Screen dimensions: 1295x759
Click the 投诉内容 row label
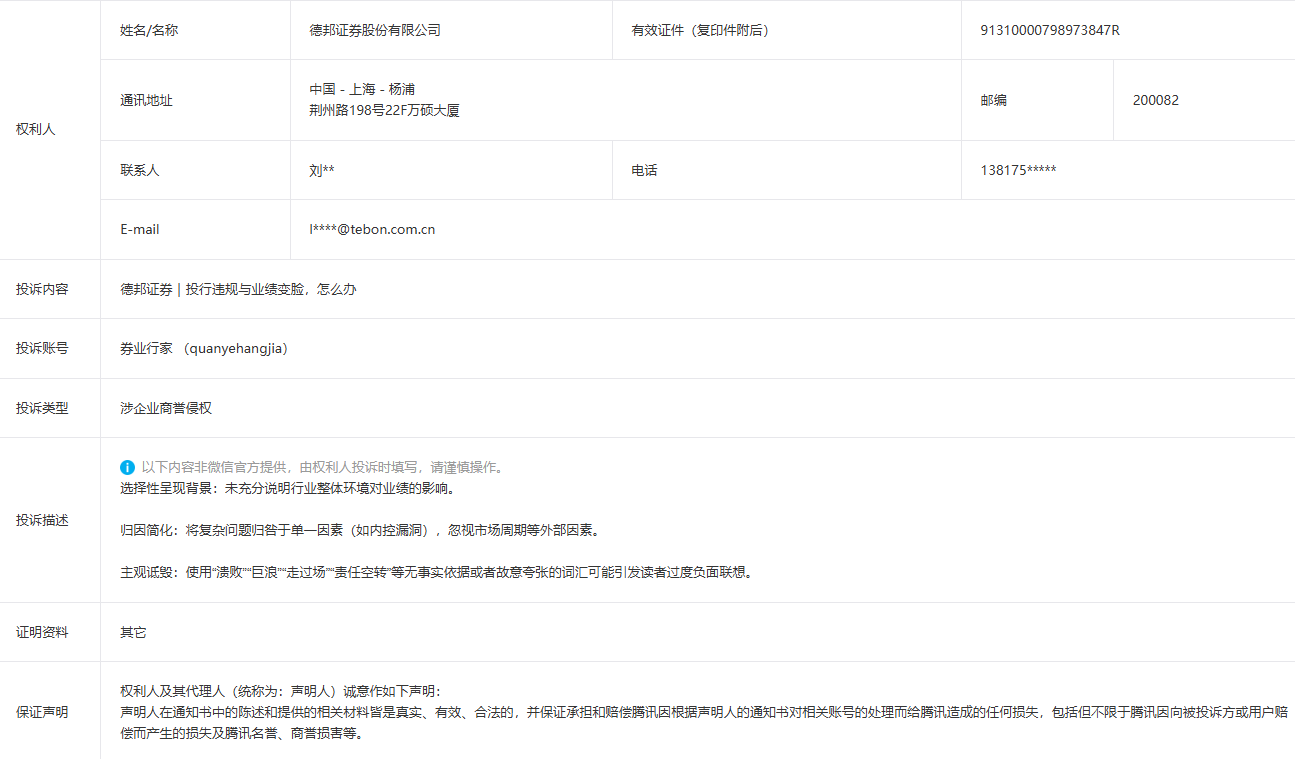coord(42,289)
